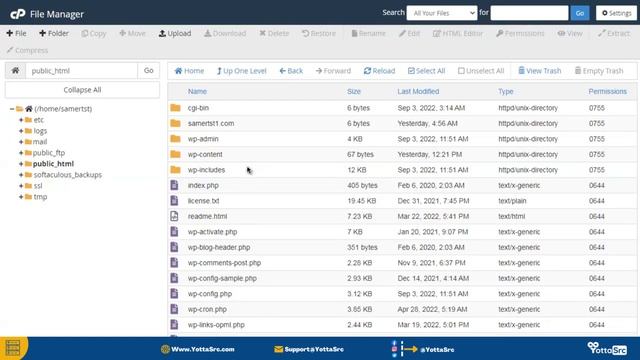The image size is (640, 360).
Task: Click the Rename toolbar button
Action: 368,33
